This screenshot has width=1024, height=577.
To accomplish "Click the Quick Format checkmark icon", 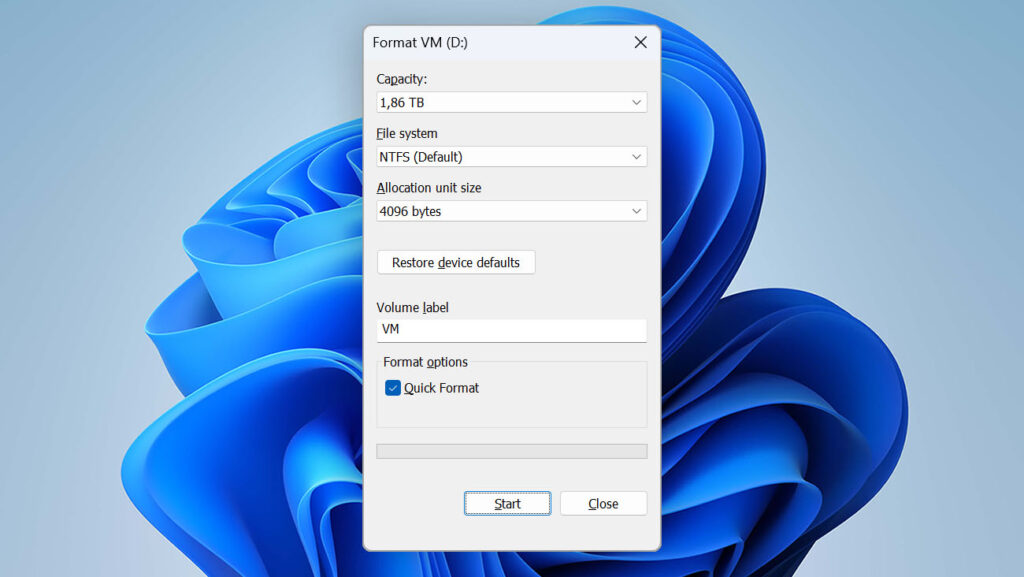I will click(393, 388).
